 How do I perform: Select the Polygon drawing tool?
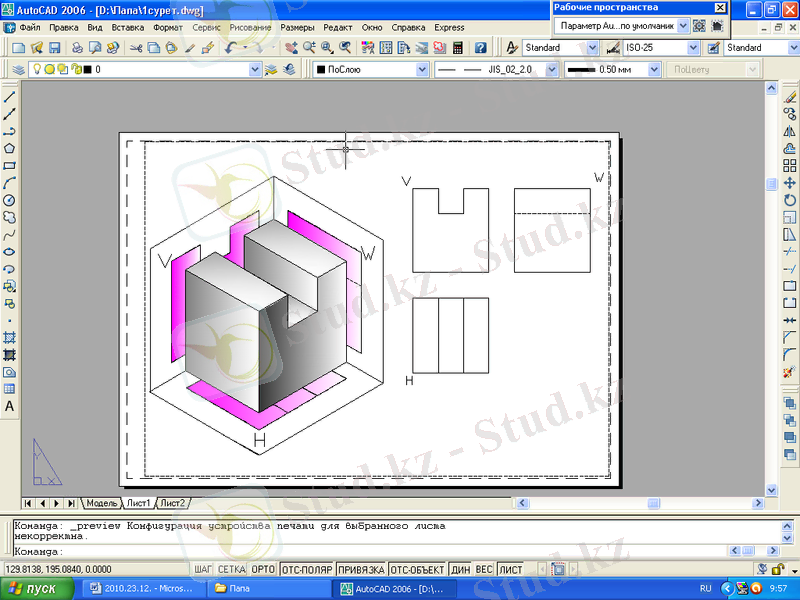[10, 148]
